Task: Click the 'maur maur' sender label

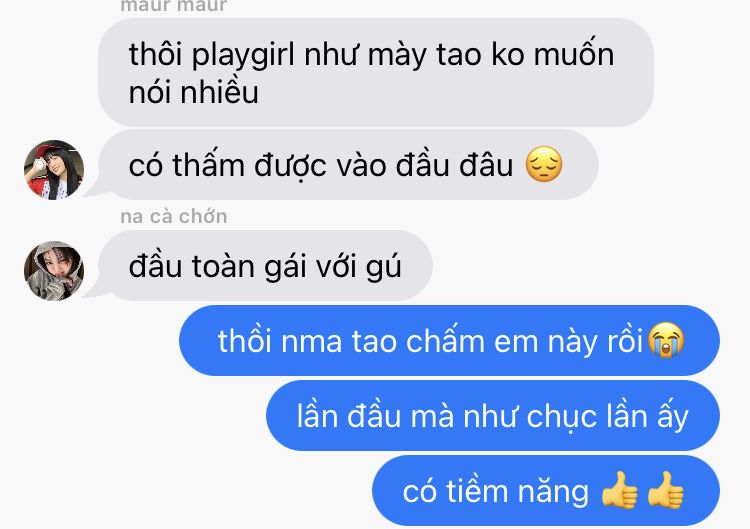Action: click(x=174, y=6)
